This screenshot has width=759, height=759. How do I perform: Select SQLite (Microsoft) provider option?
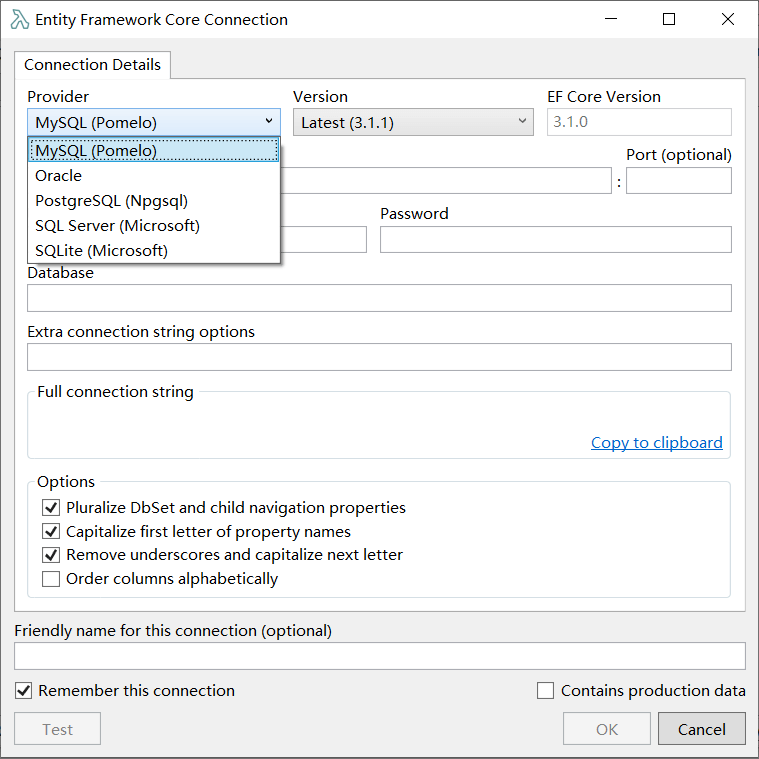(x=154, y=251)
